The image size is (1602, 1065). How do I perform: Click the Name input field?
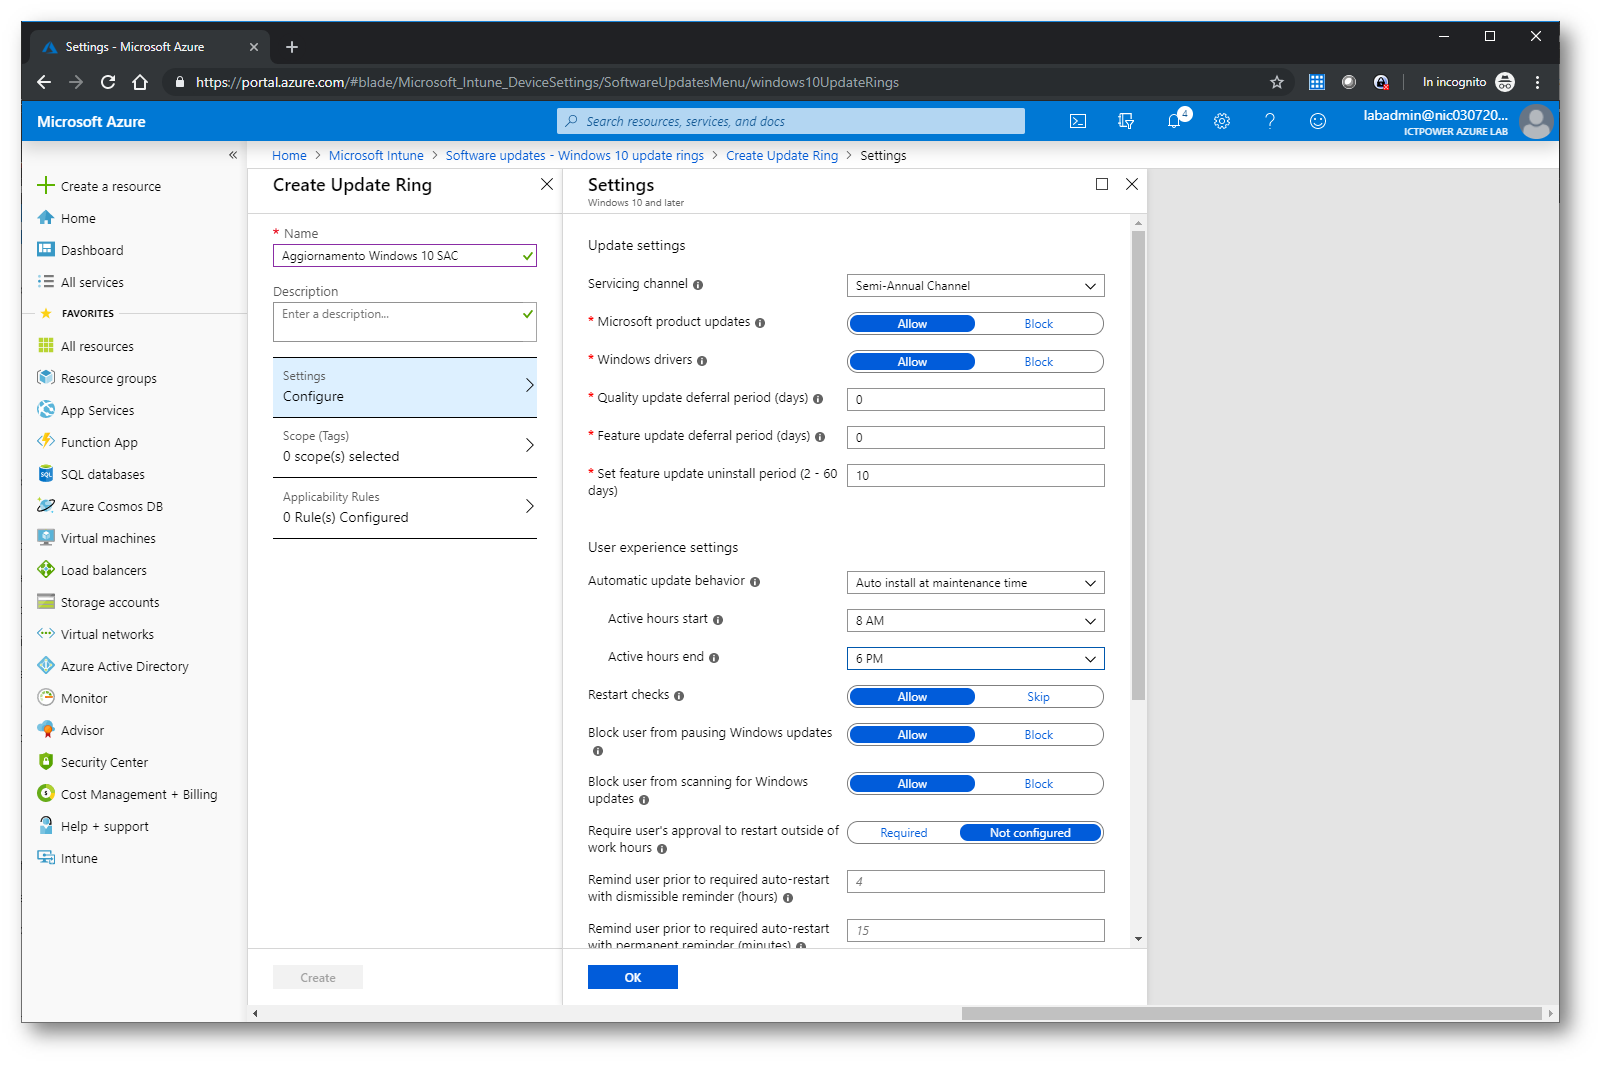click(x=404, y=256)
